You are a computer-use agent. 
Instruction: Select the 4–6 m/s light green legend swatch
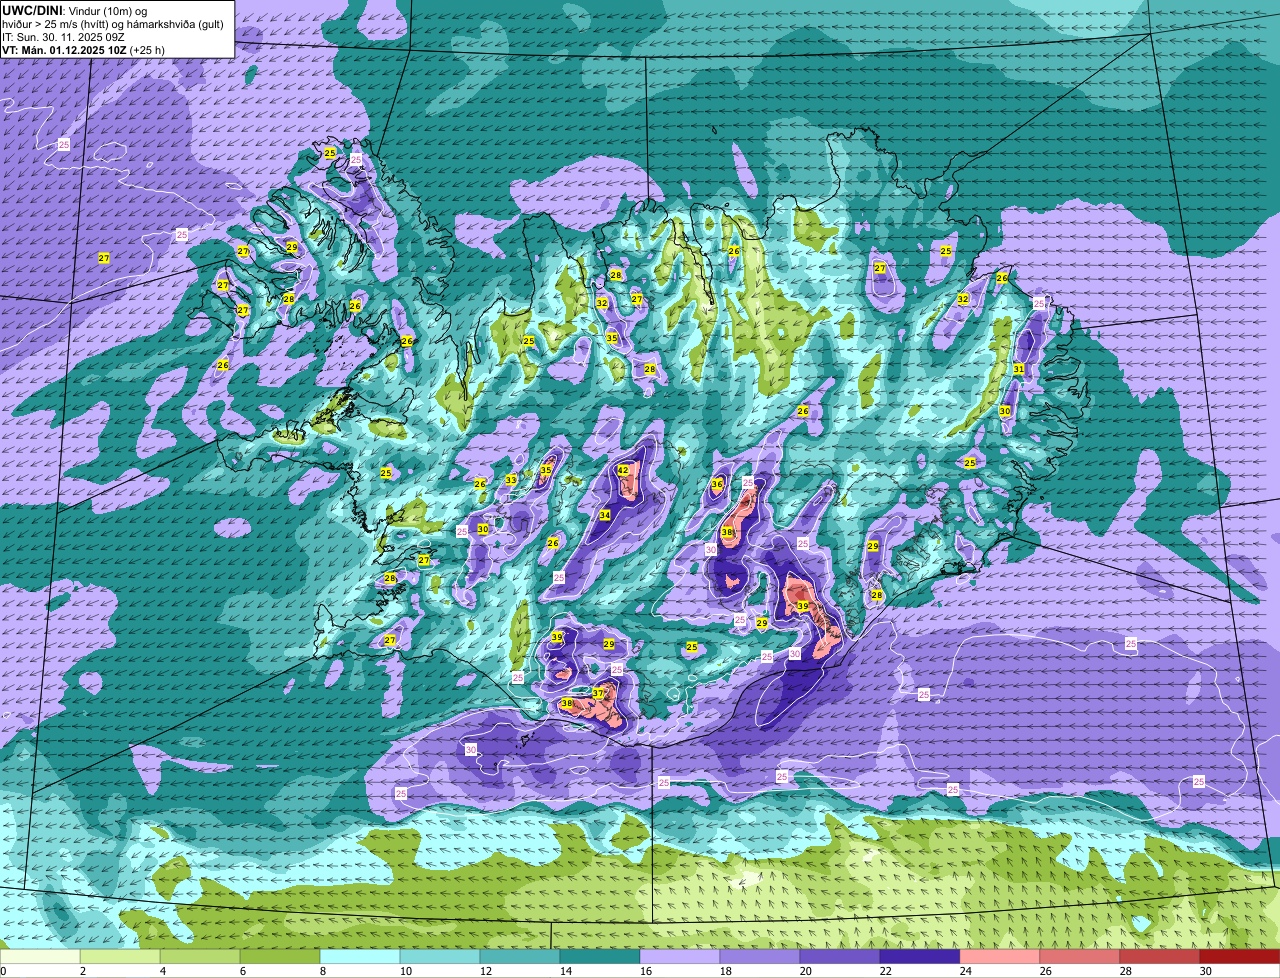coord(200,957)
